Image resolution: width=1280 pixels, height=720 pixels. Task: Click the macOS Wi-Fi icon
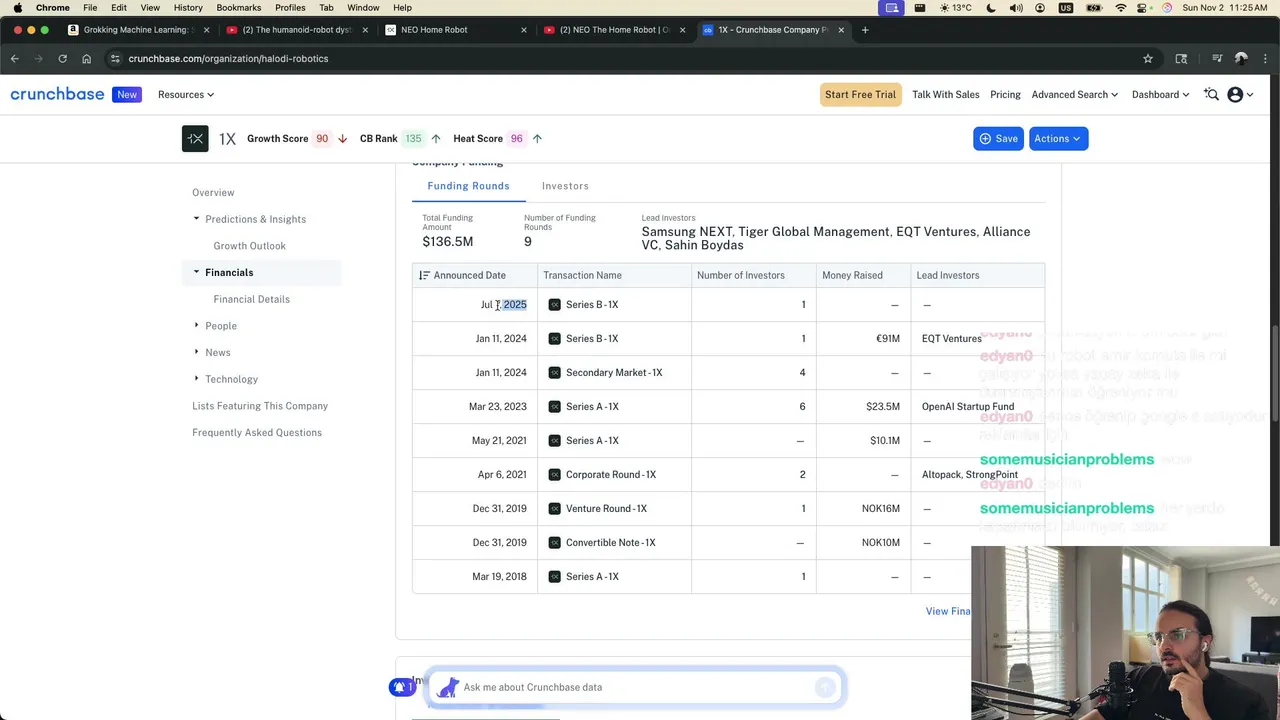pyautogui.click(x=1120, y=7)
